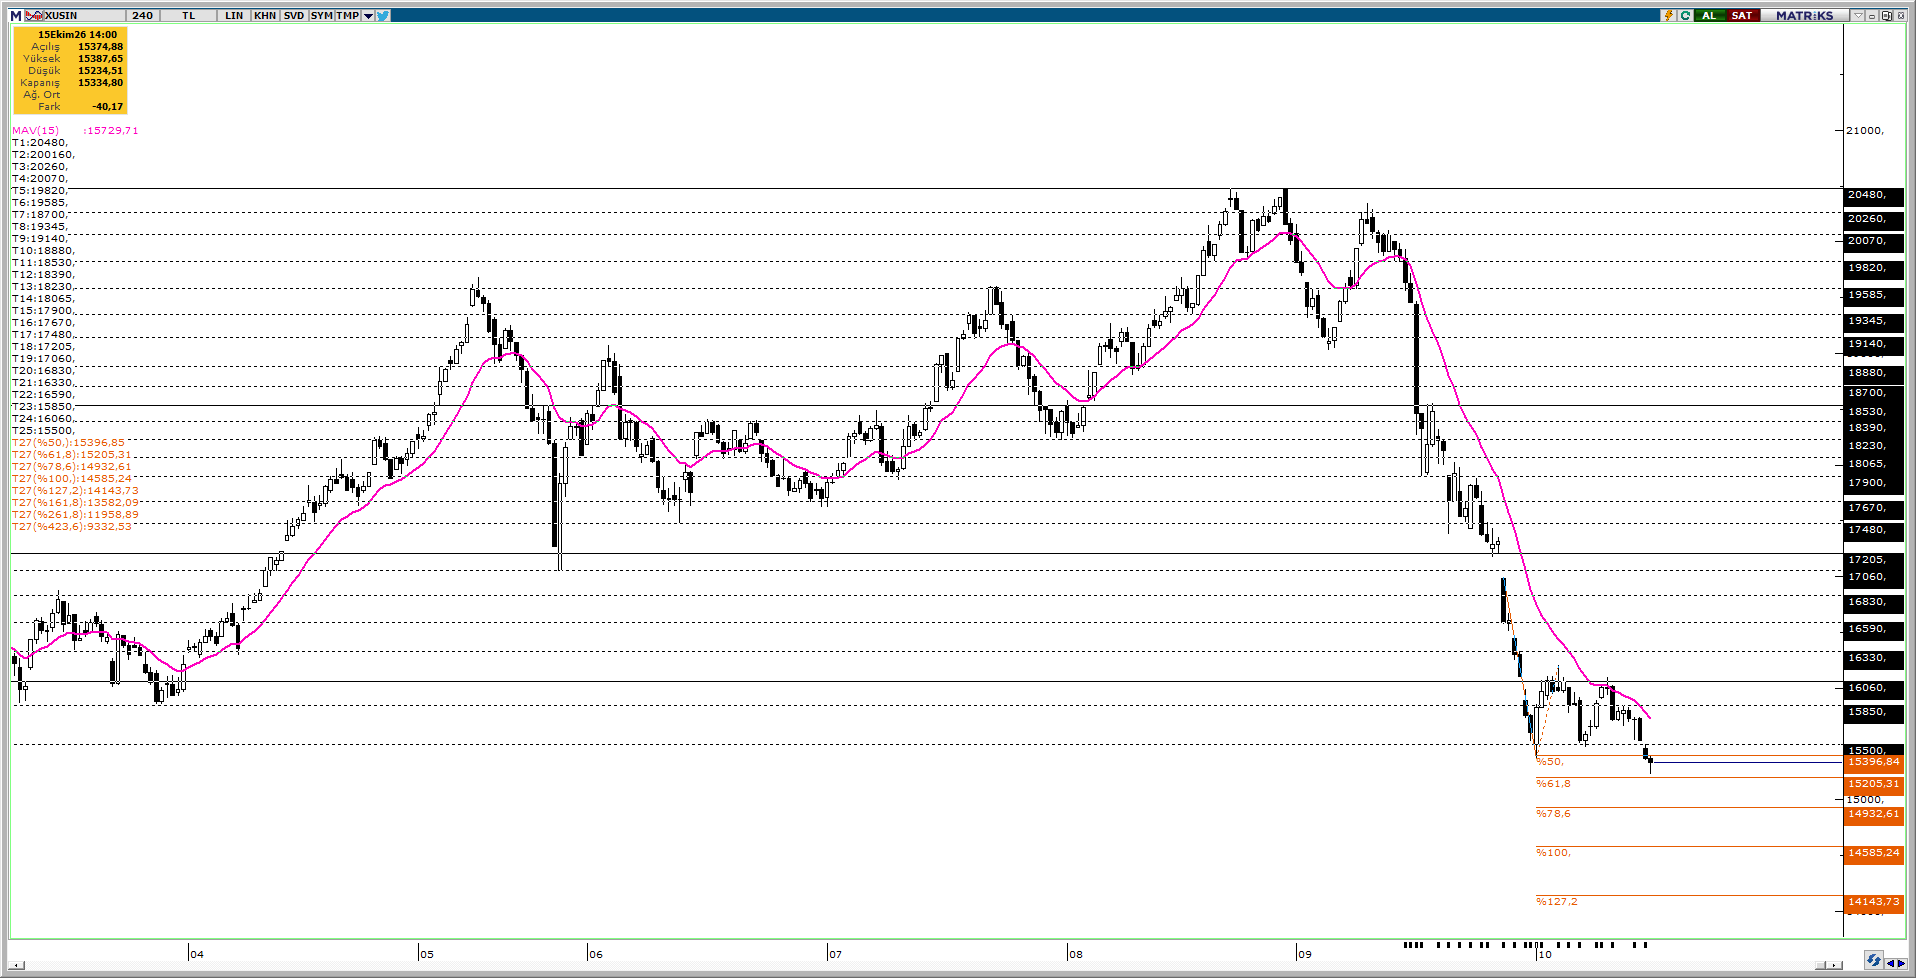Click the %61,8 Fibonacci level label
1916x978 pixels.
pyautogui.click(x=1554, y=784)
